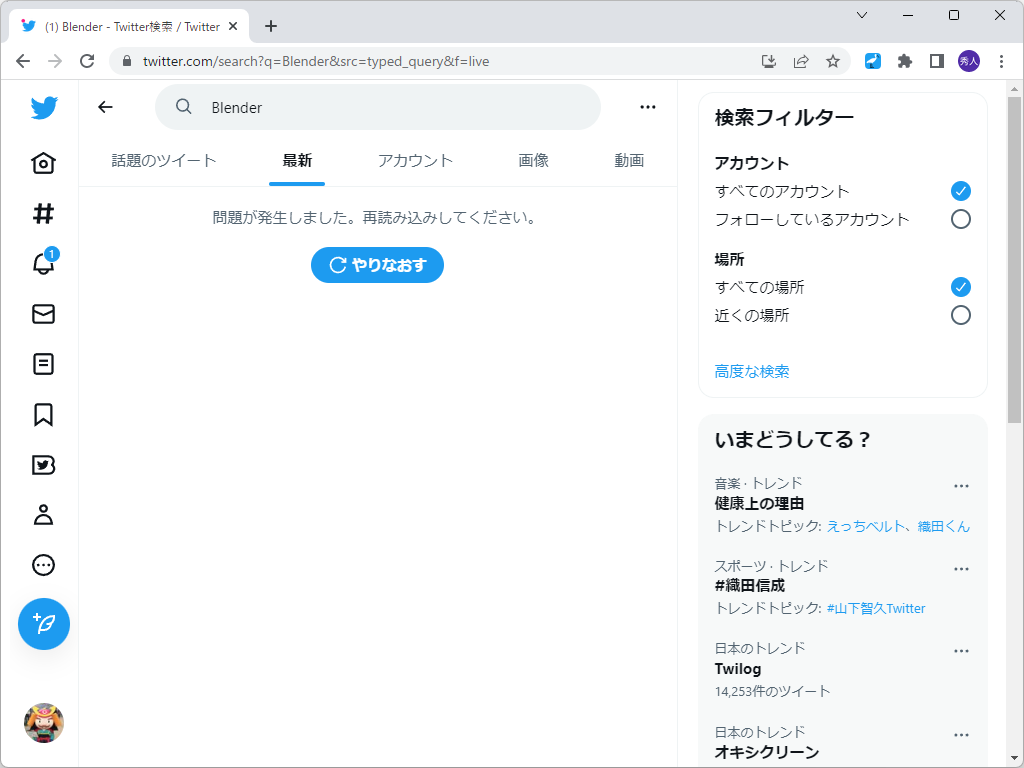1024x768 pixels.
Task: Open the Profile icon in sidebar
Action: tap(43, 514)
